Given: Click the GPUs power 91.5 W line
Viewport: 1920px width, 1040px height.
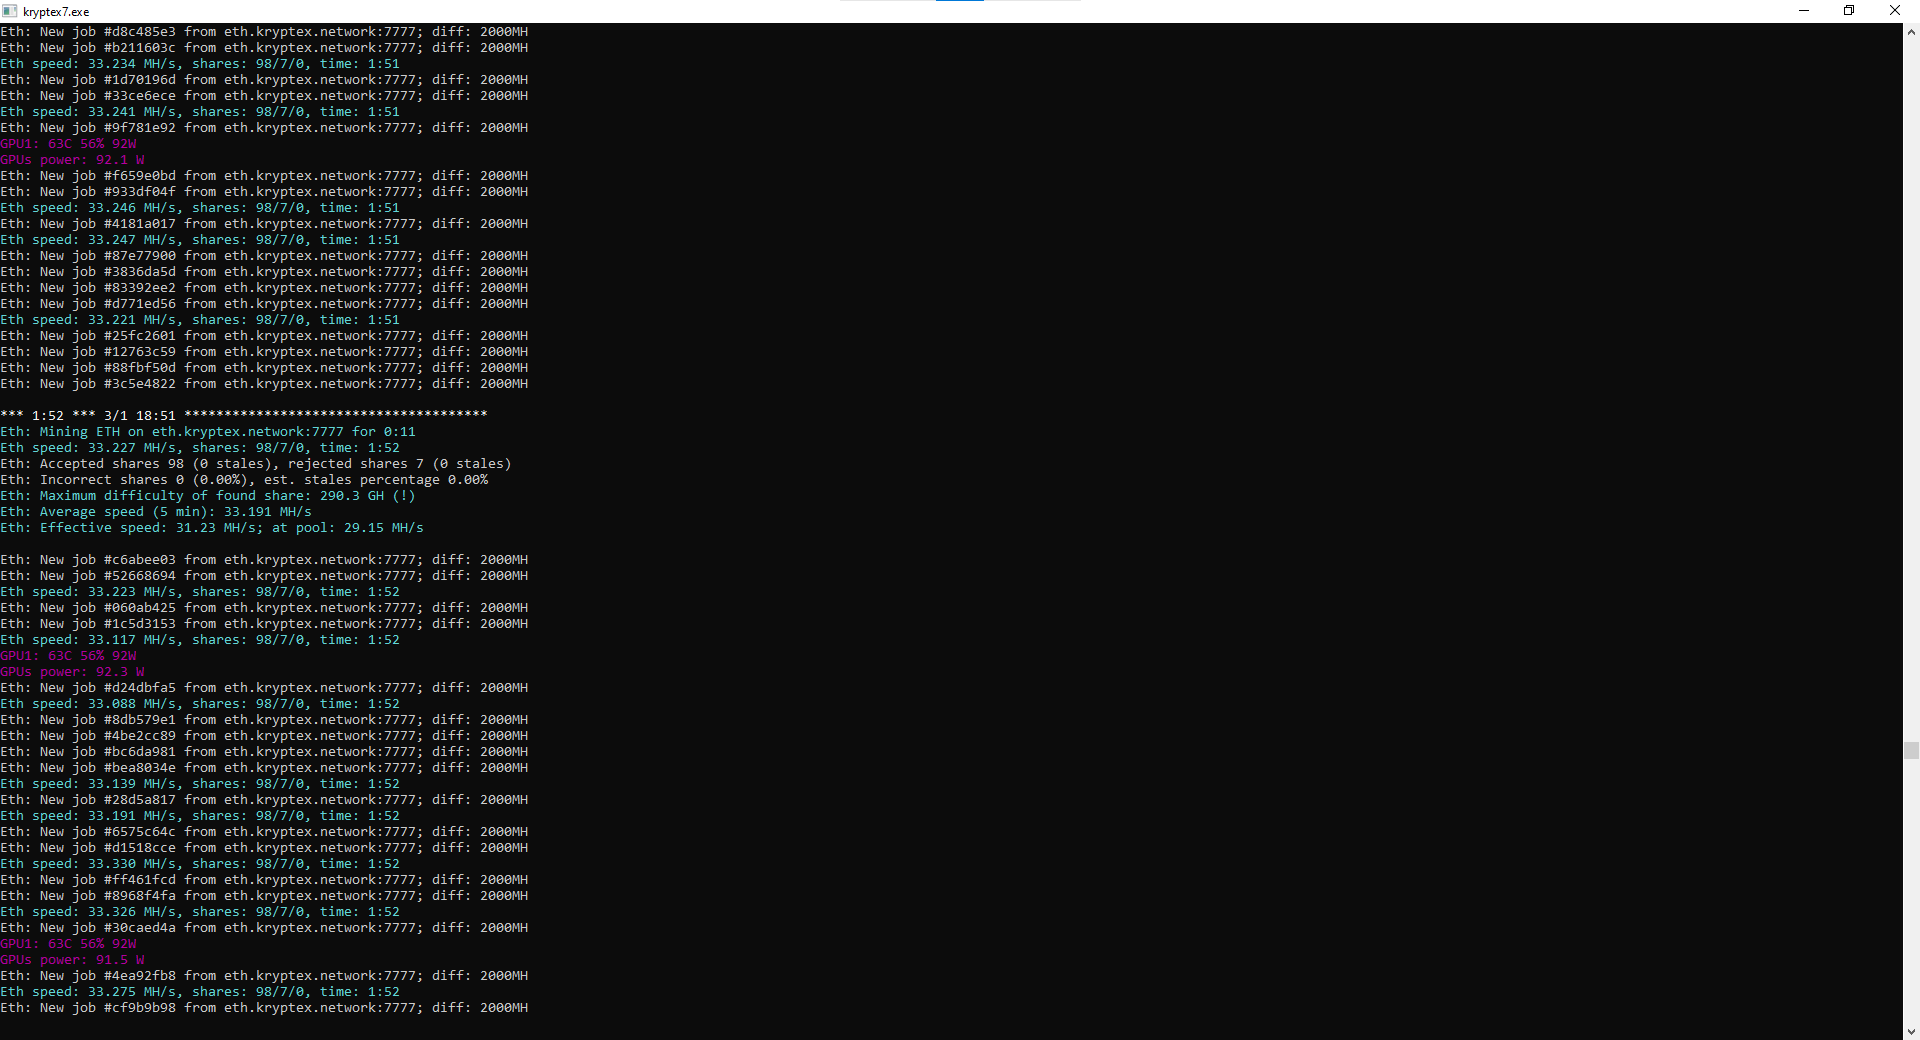Looking at the screenshot, I should click(72, 960).
